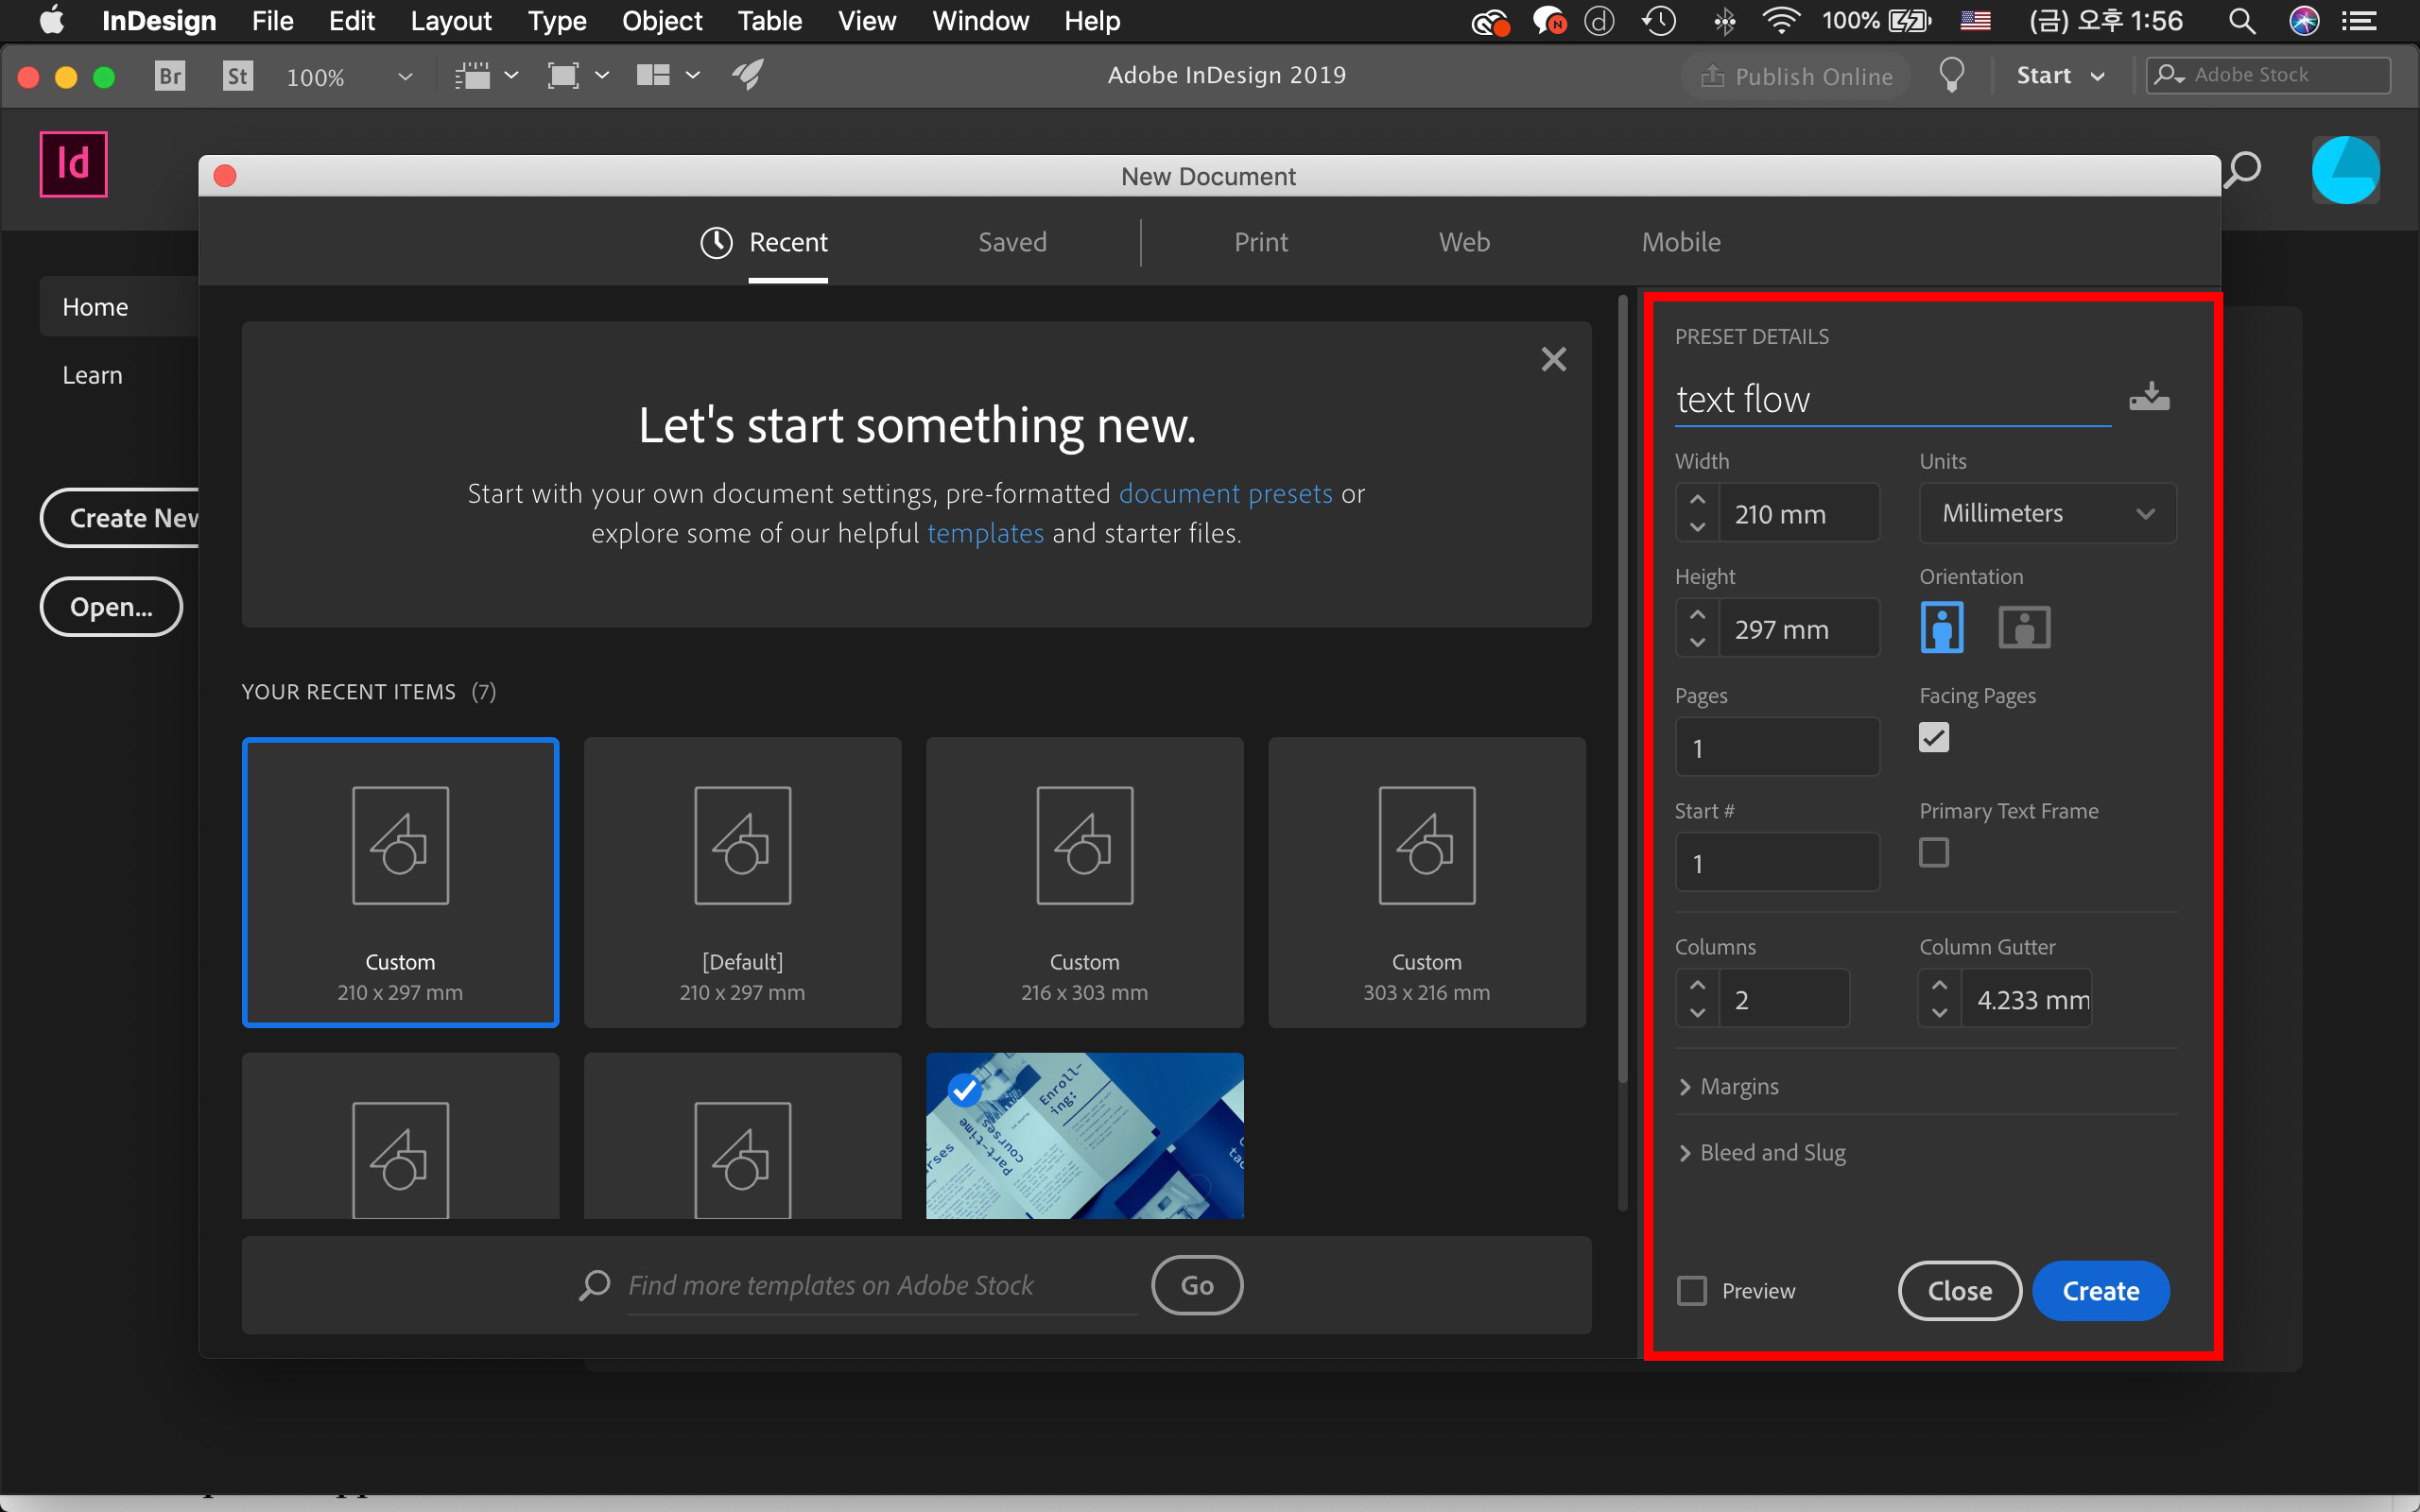Viewport: 2420px width, 1512px height.
Task: Open the Object menu
Action: (661, 21)
